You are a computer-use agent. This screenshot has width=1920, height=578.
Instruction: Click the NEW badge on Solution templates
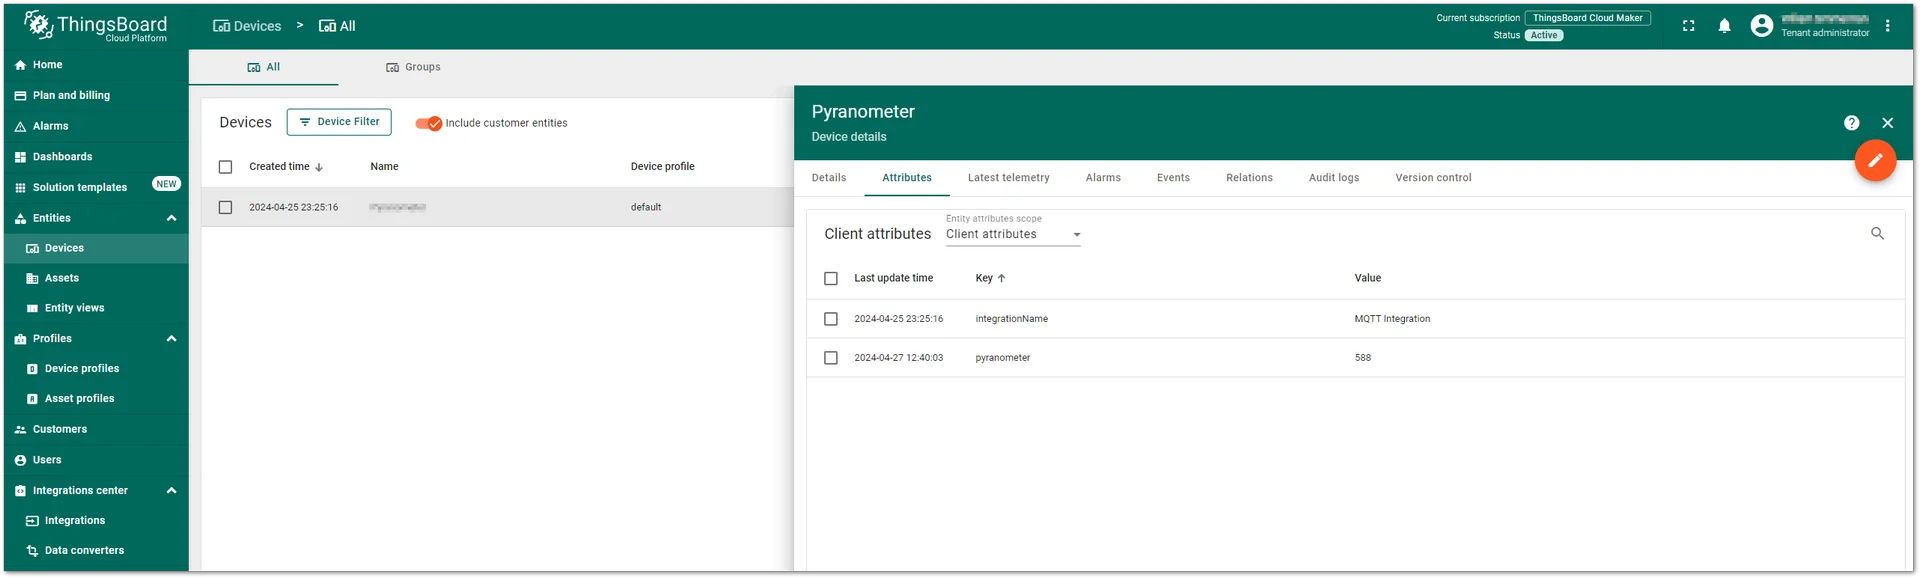[x=166, y=184]
